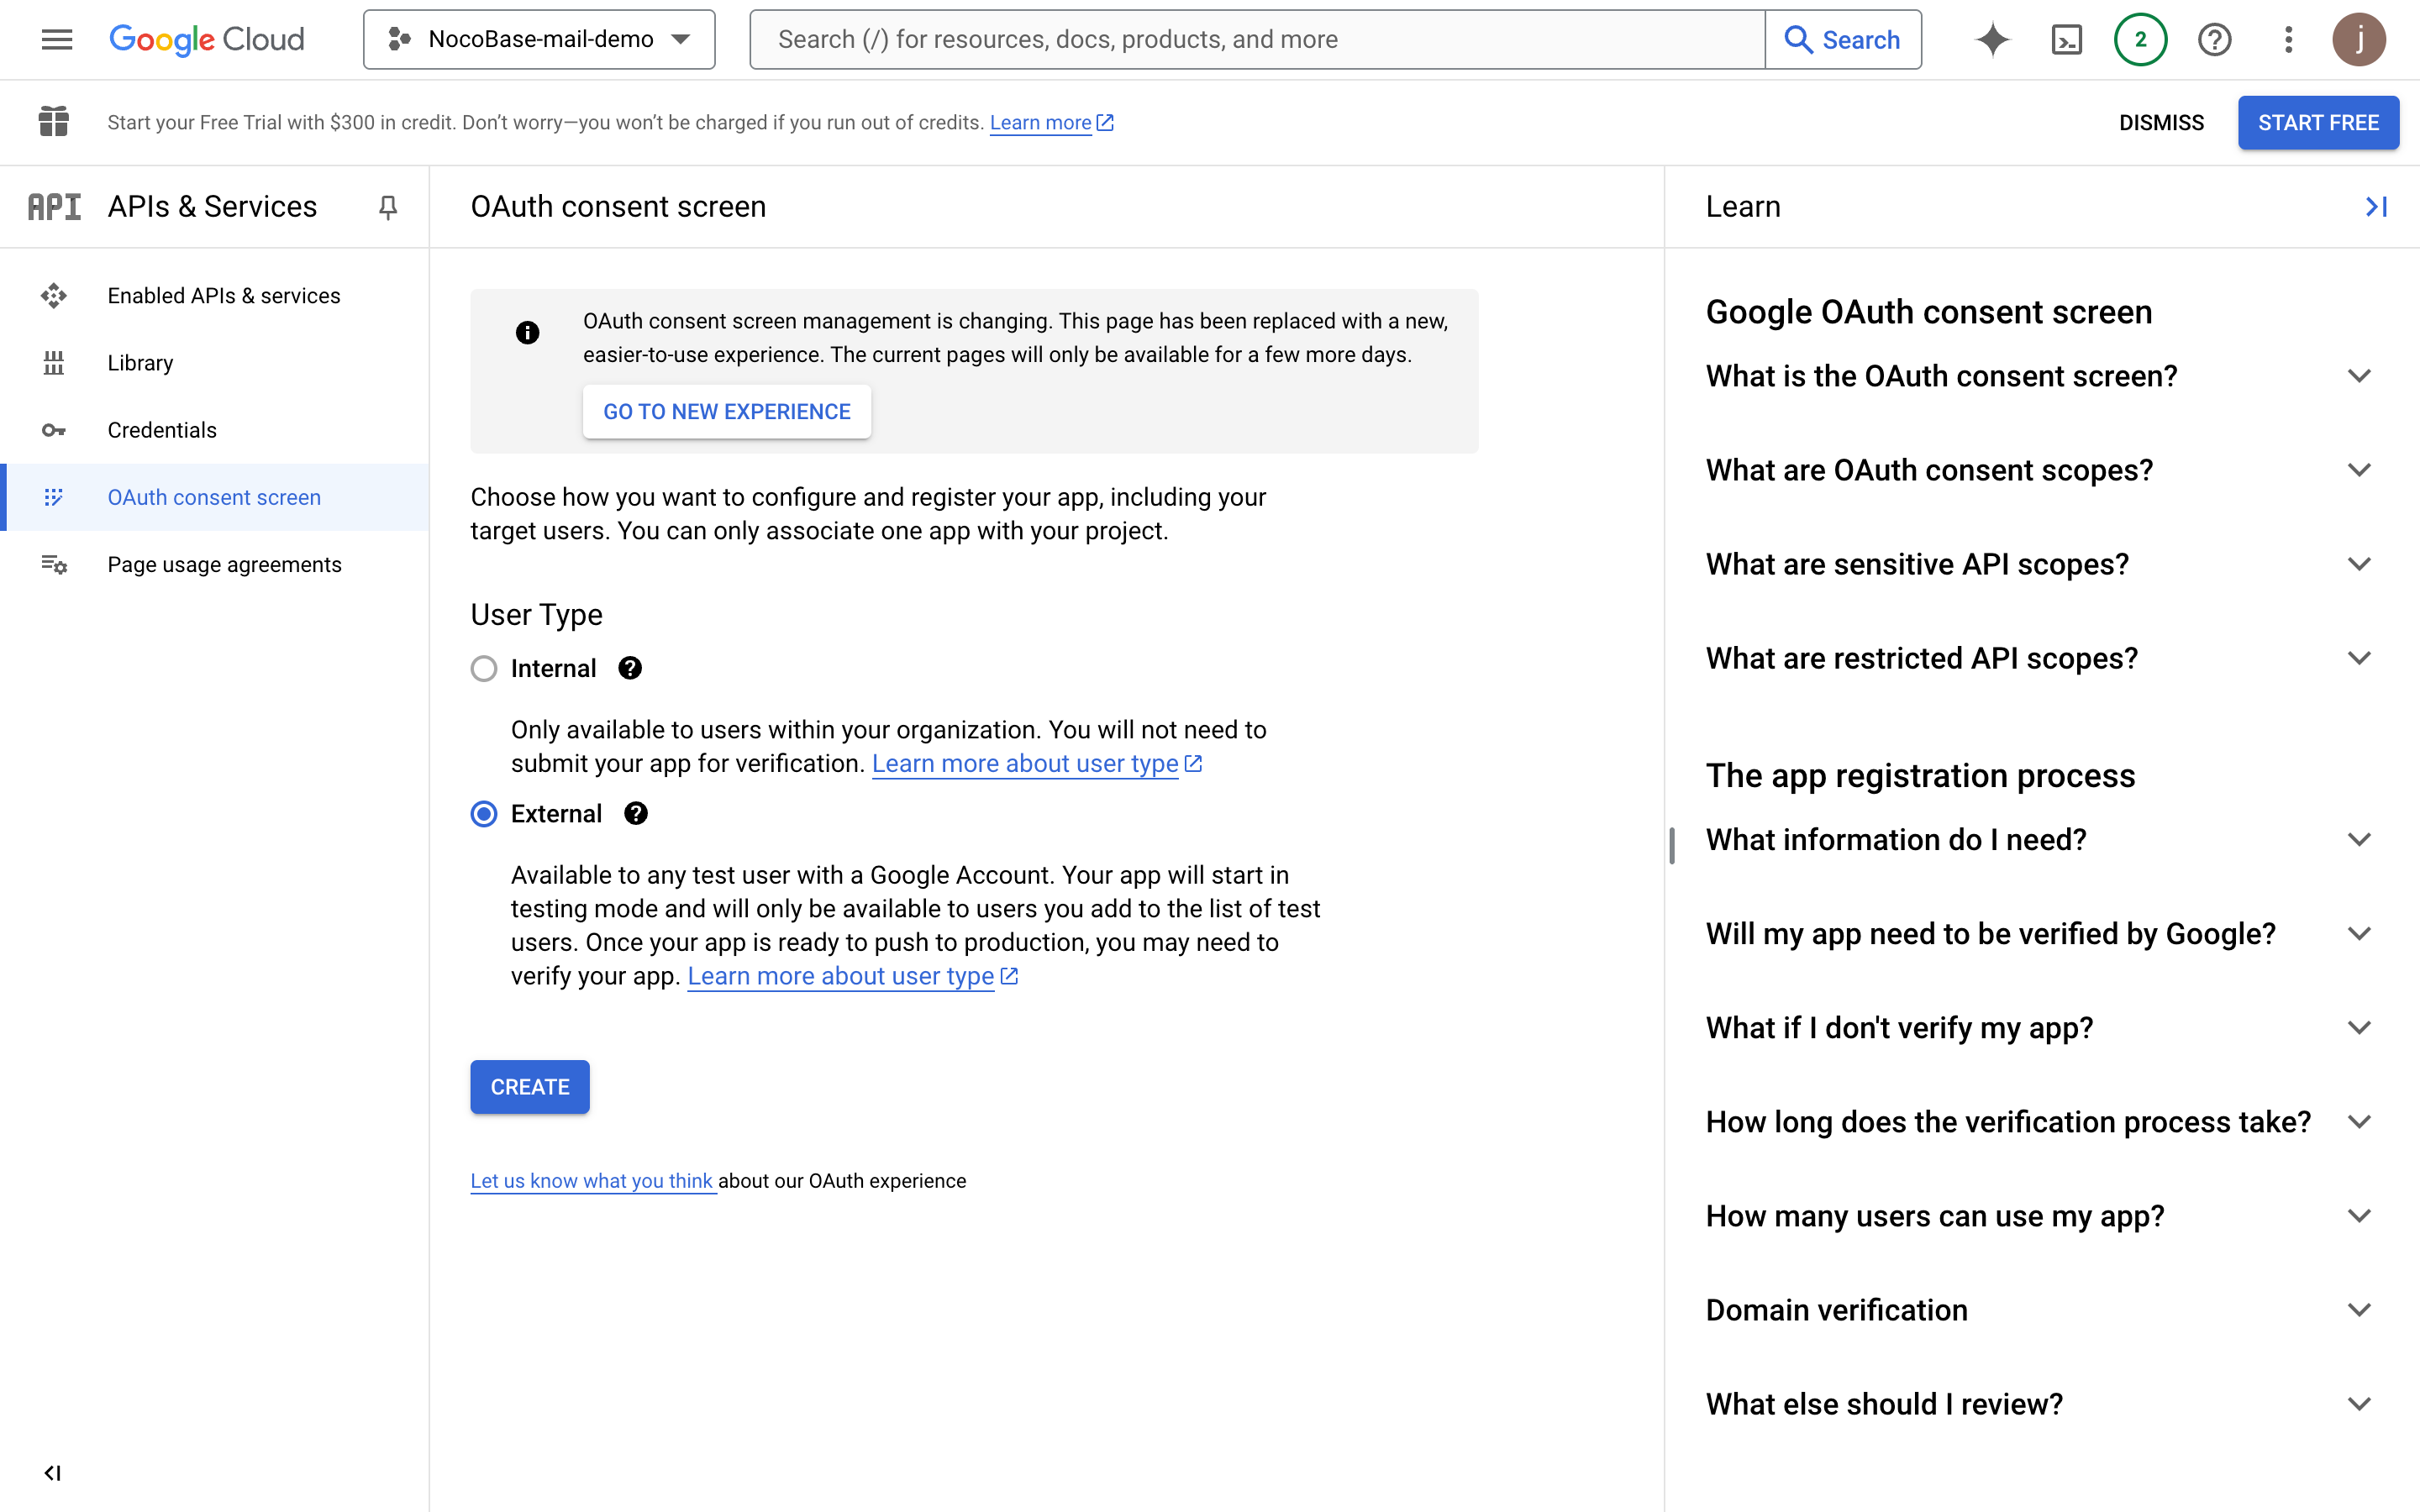
Task: Click GO TO NEW EXPERIENCE button
Action: 726,412
